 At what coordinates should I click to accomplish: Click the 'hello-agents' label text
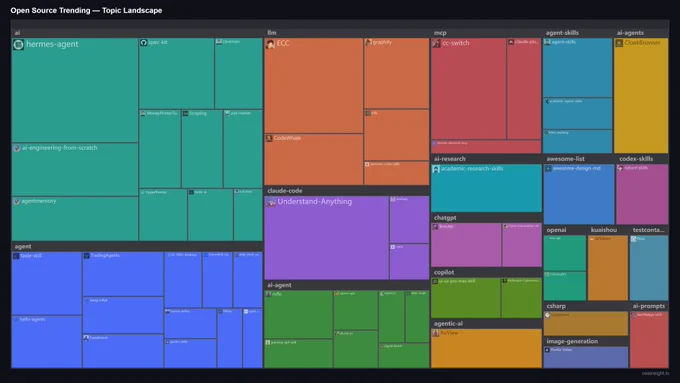(x=33, y=319)
